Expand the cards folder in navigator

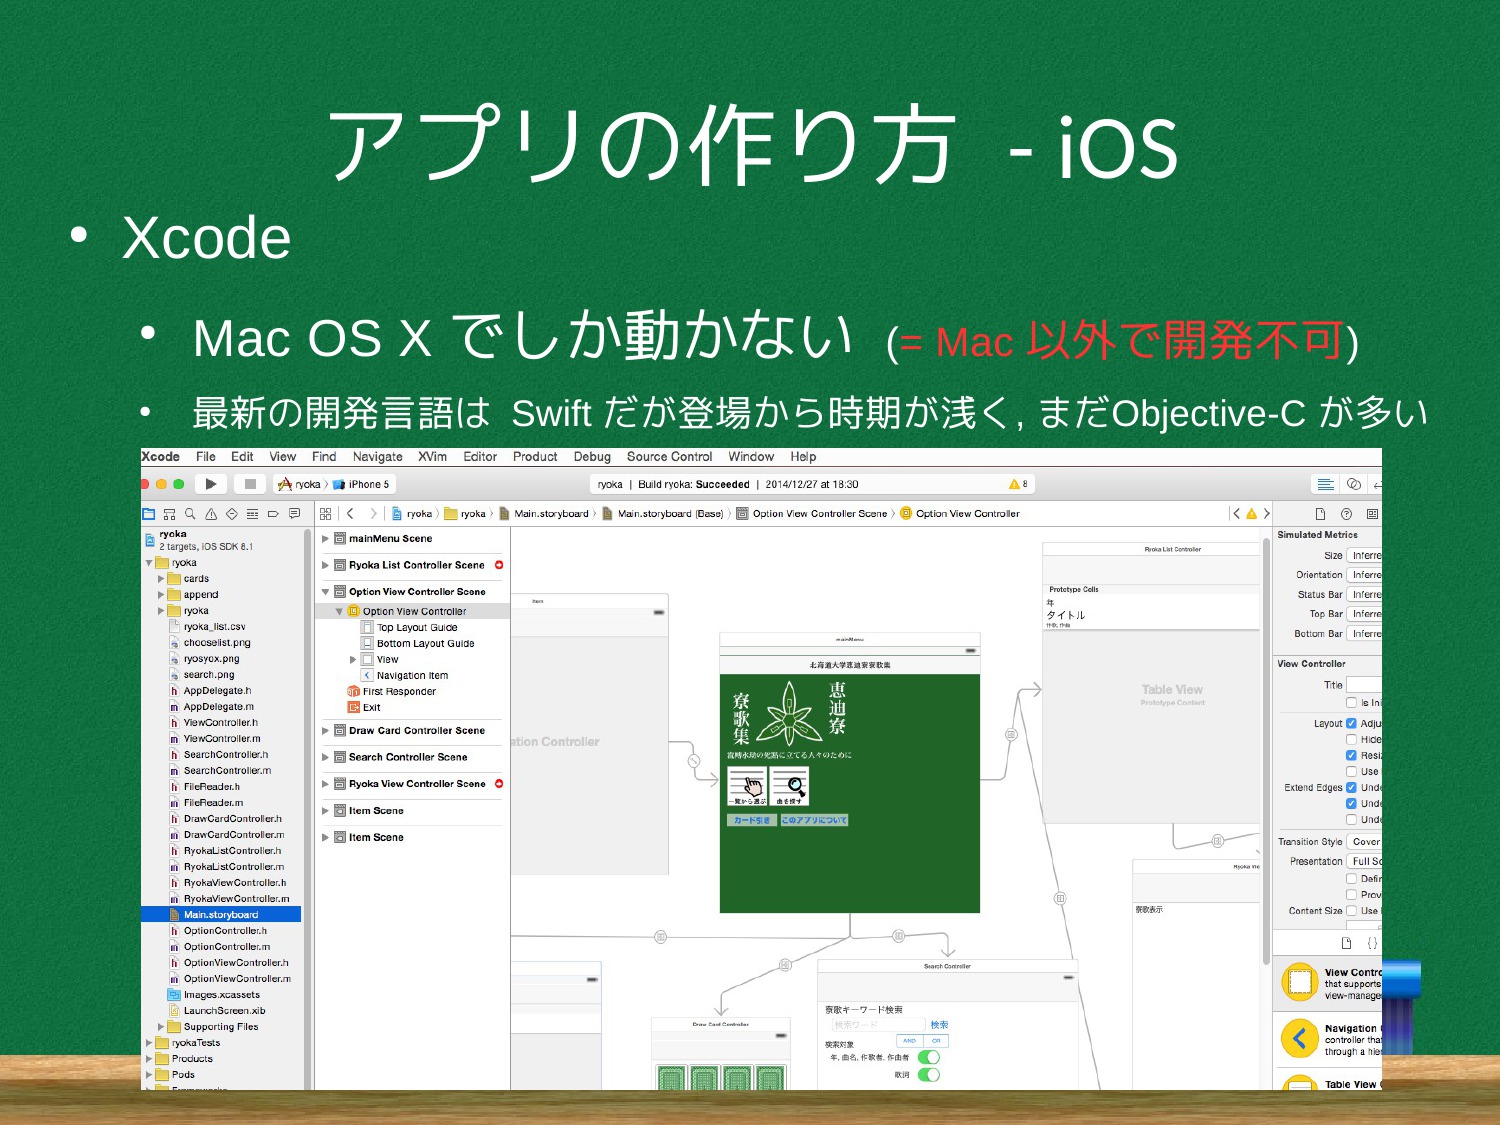click(161, 579)
